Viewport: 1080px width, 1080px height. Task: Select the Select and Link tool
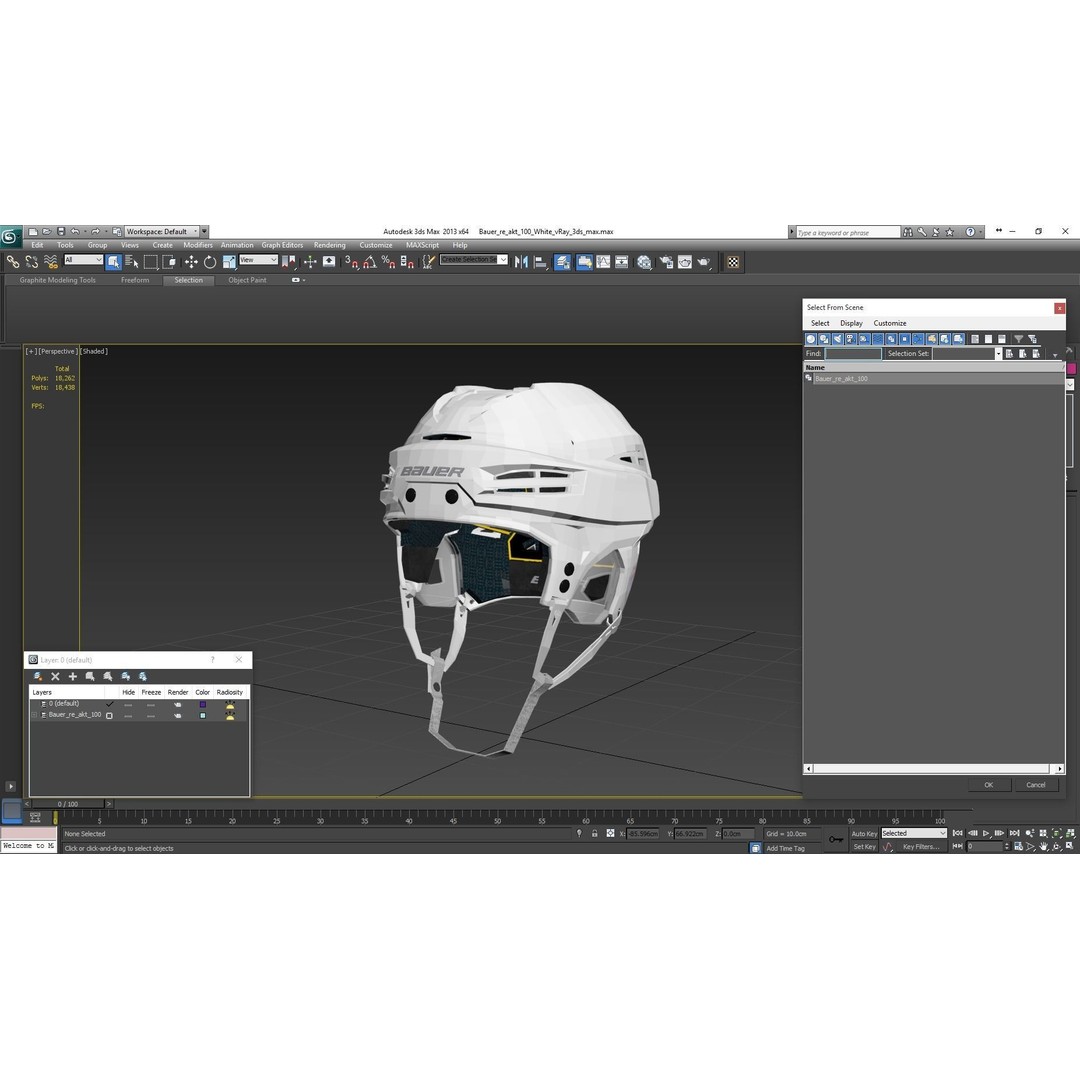point(13,262)
